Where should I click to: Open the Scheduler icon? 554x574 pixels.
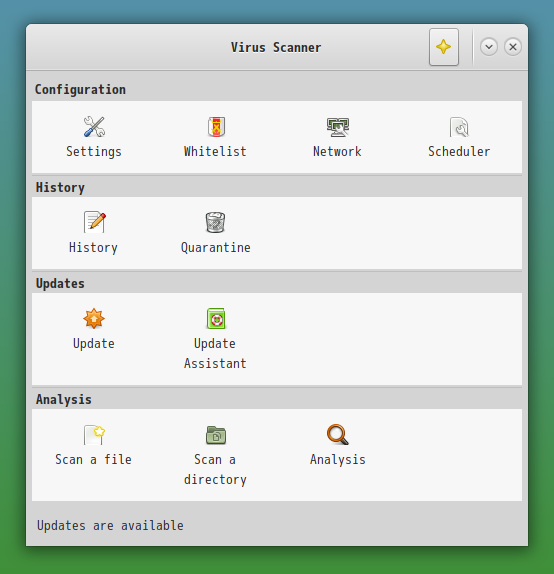pyautogui.click(x=459, y=127)
